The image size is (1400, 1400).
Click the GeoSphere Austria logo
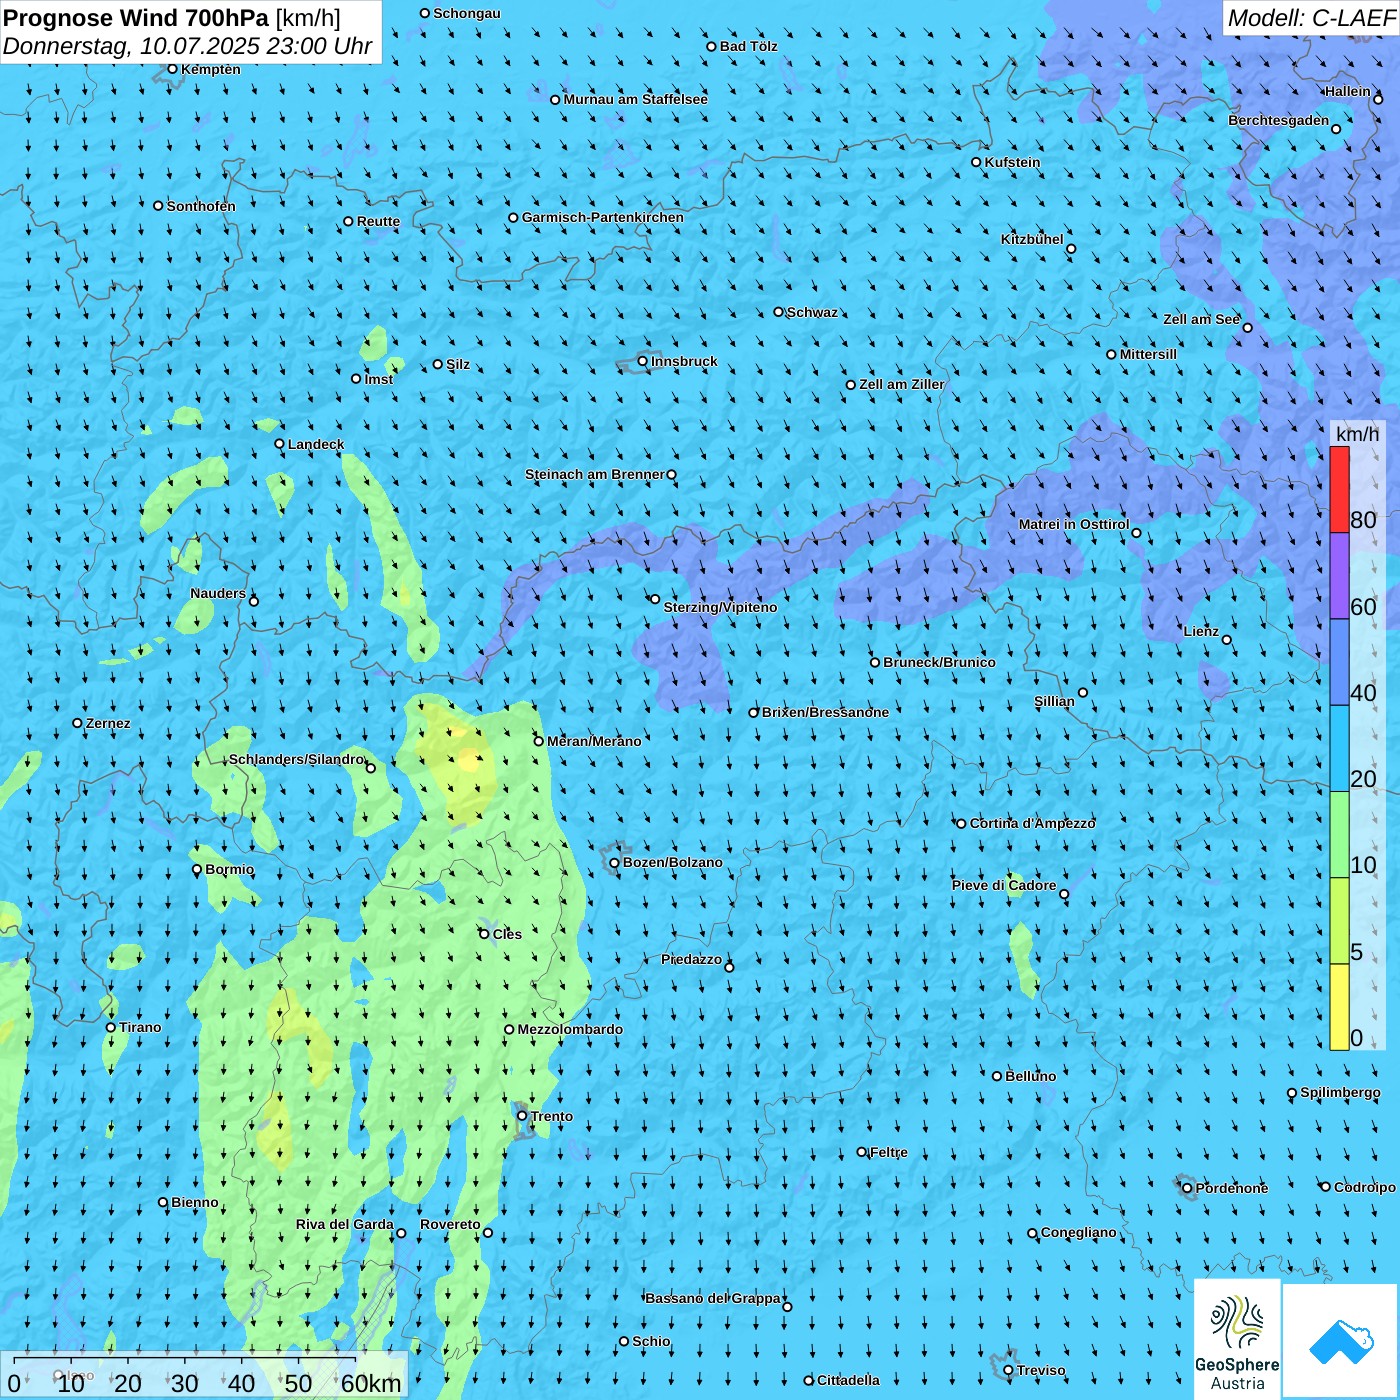[1237, 1339]
